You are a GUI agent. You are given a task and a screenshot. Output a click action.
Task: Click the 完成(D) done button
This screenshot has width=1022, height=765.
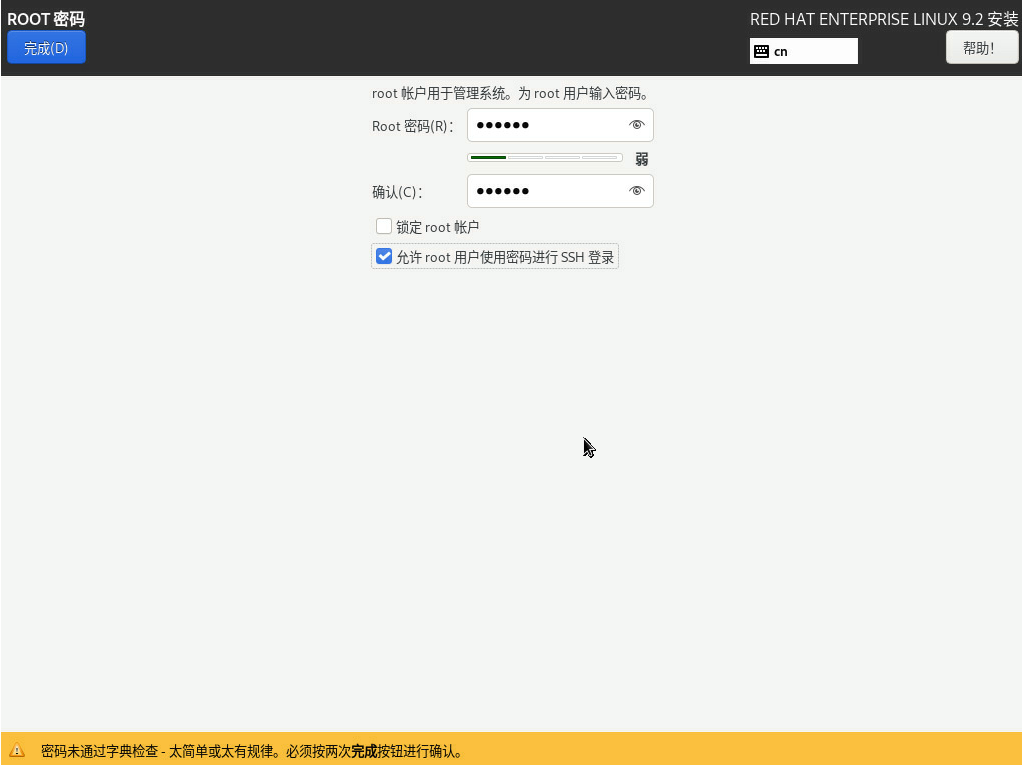point(46,48)
